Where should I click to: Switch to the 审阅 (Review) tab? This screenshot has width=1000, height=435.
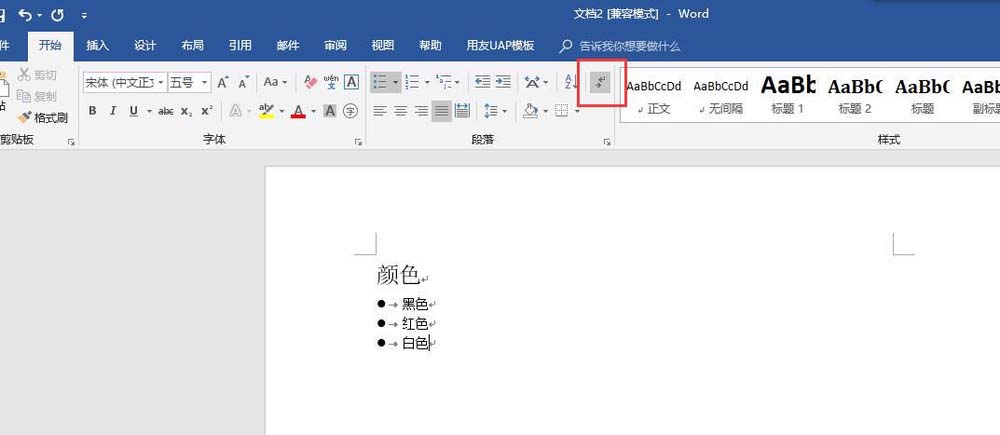pyautogui.click(x=335, y=46)
